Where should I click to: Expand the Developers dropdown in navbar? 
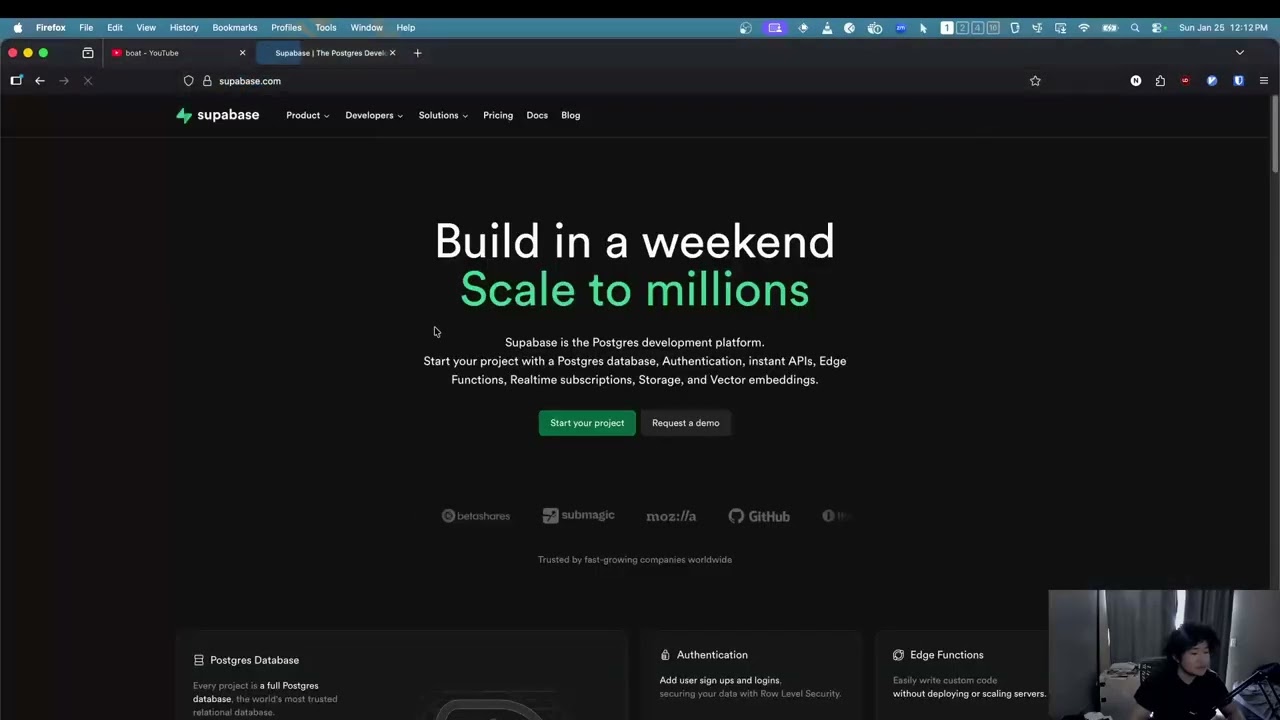pyautogui.click(x=374, y=115)
